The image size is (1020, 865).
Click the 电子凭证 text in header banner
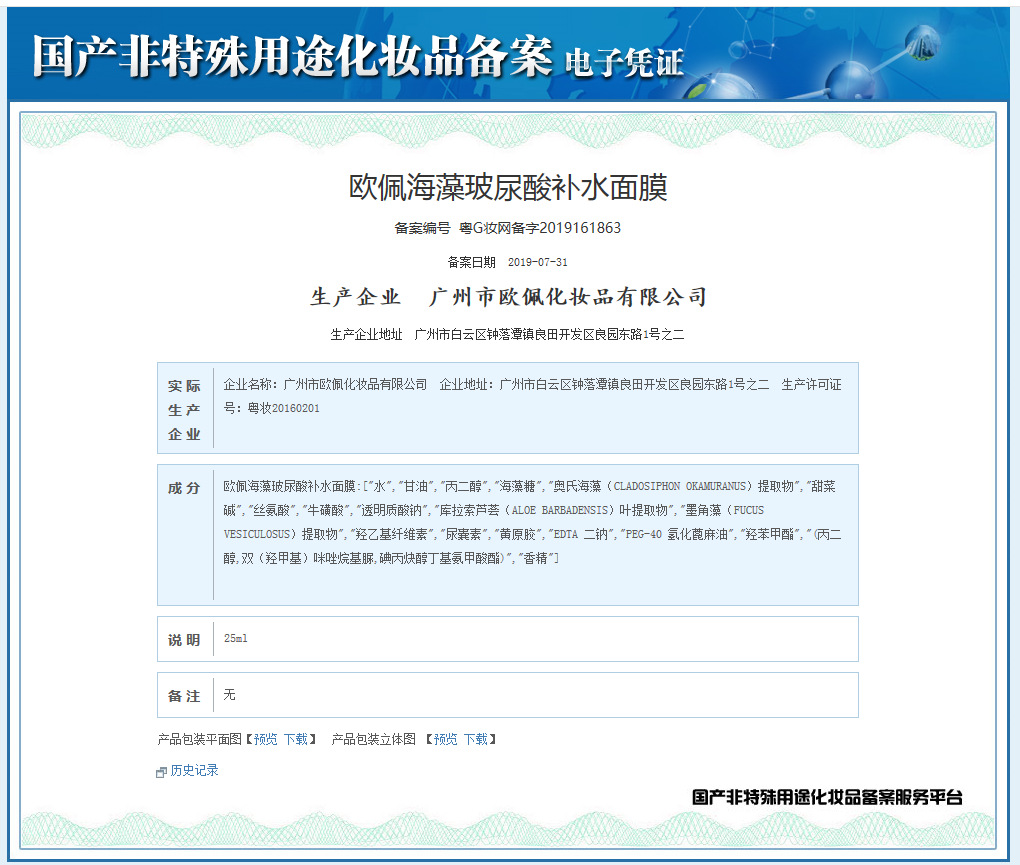(624, 63)
